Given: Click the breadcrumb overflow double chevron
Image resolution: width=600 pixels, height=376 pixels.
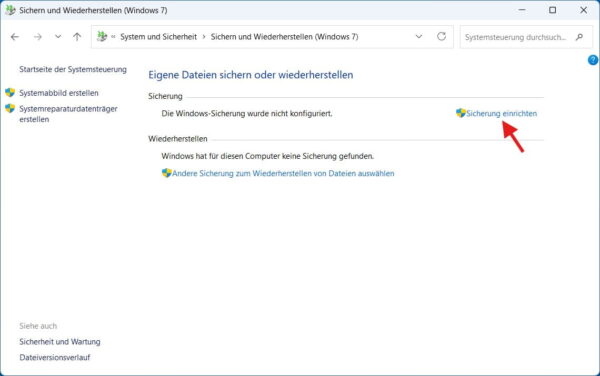Looking at the screenshot, I should [x=113, y=37].
